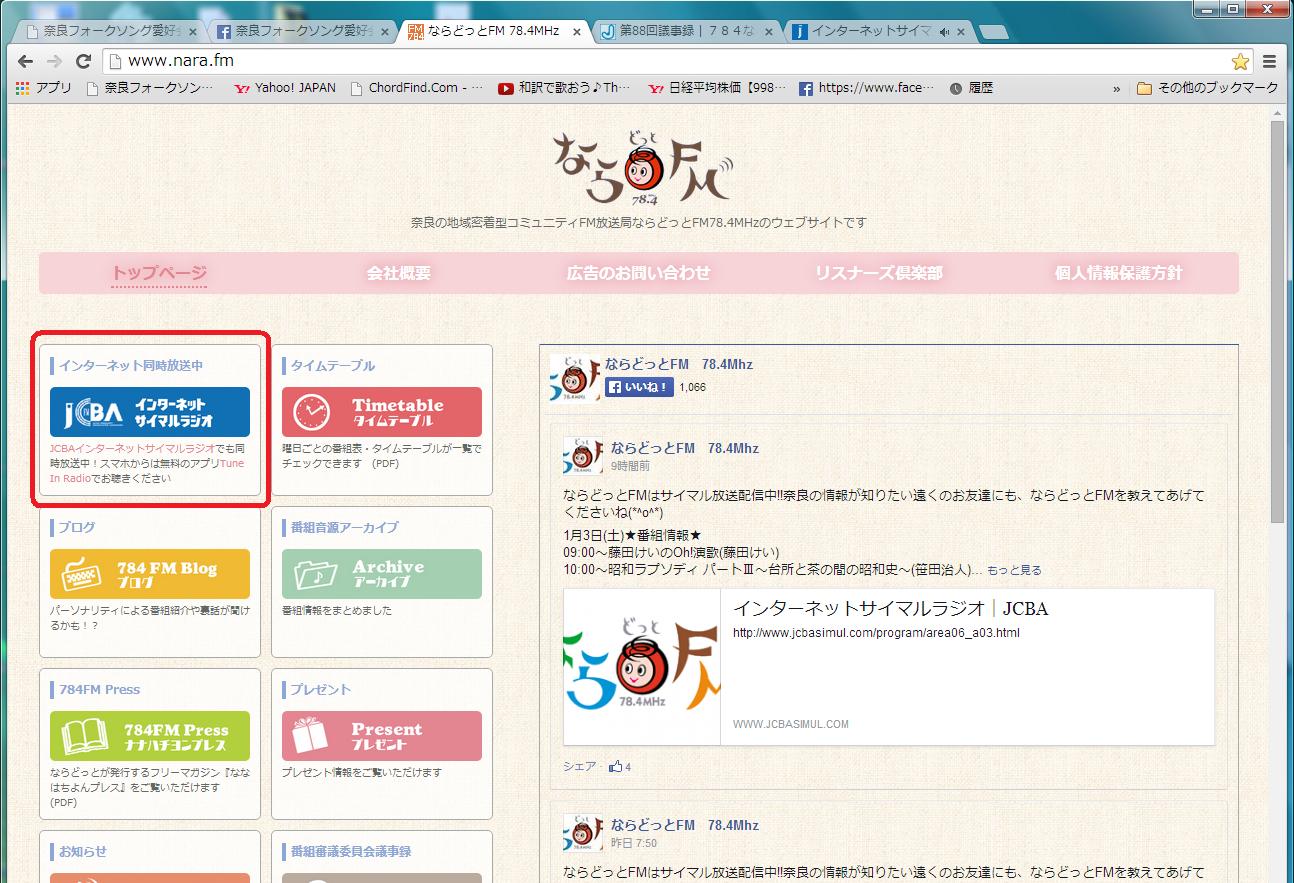Image resolution: width=1294 pixels, height=883 pixels.
Task: Open the 履歴 history bookmark
Action: click(971, 88)
